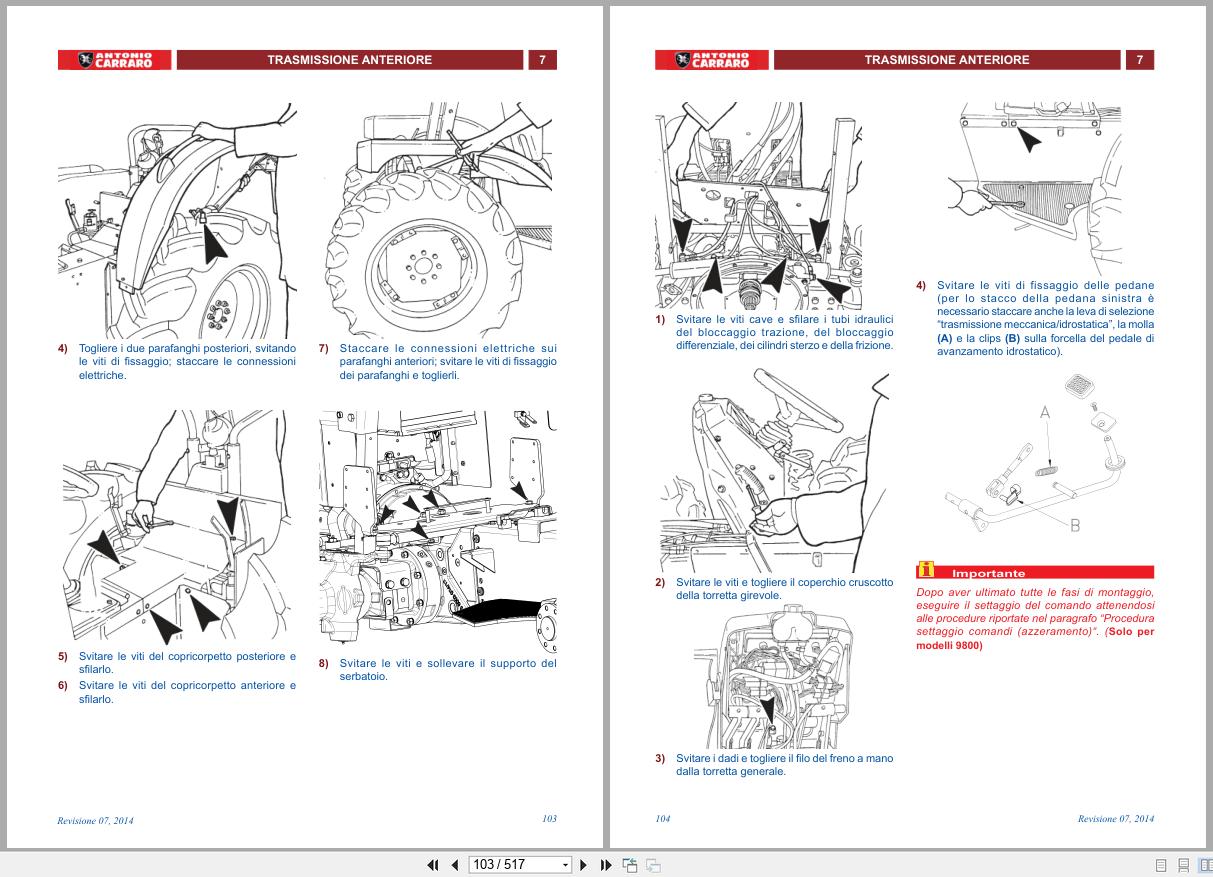Viewport: 1213px width, 877px height.
Task: Click the rear body cover illustration
Action: 177,528
